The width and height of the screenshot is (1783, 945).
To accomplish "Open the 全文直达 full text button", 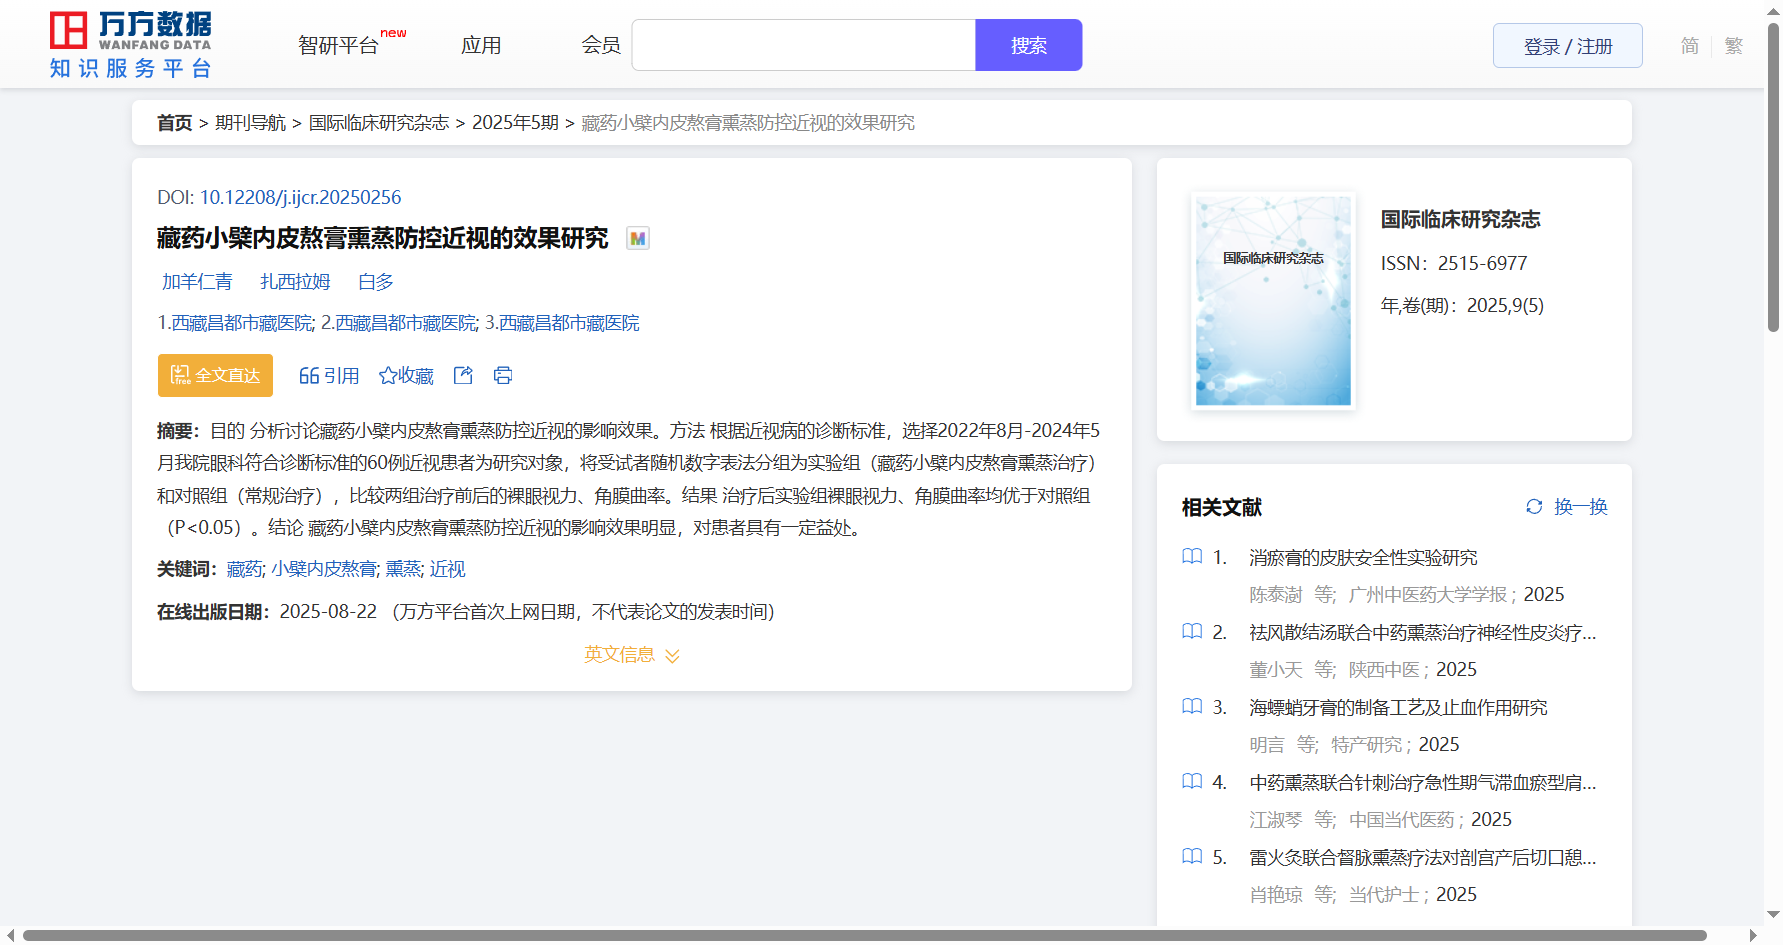I will pos(215,376).
